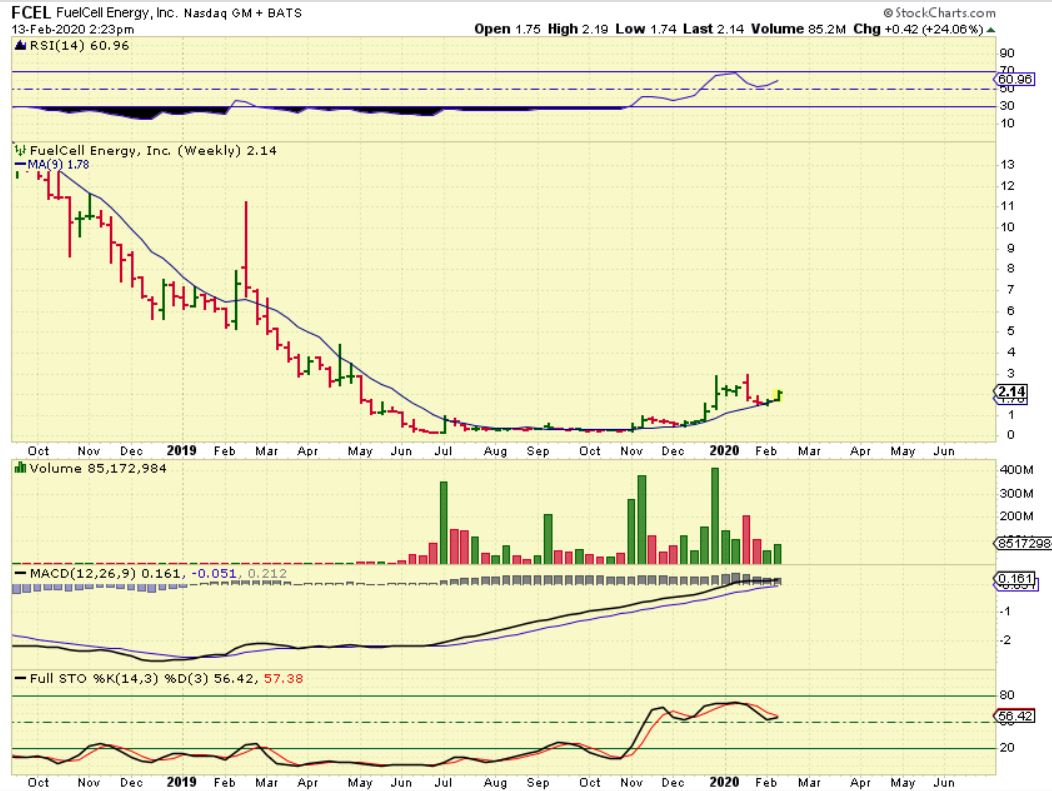
Task: Select the 'Nasdaq GM + BATS' exchange text
Action: [243, 13]
